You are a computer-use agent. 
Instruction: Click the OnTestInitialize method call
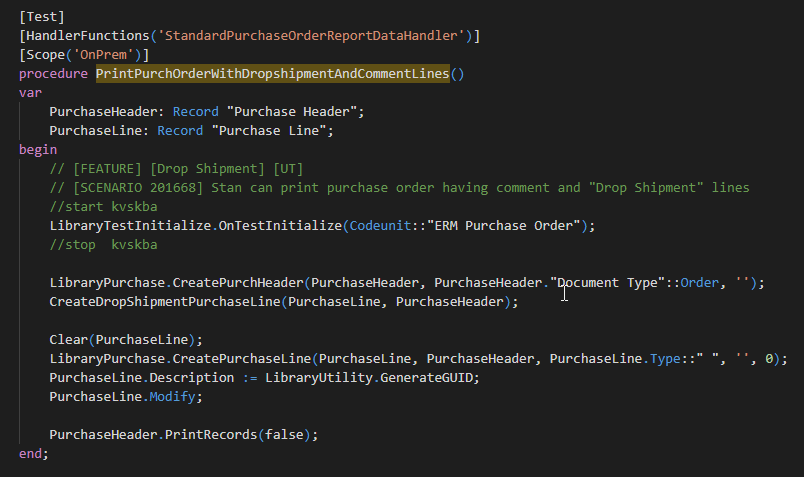click(x=280, y=226)
